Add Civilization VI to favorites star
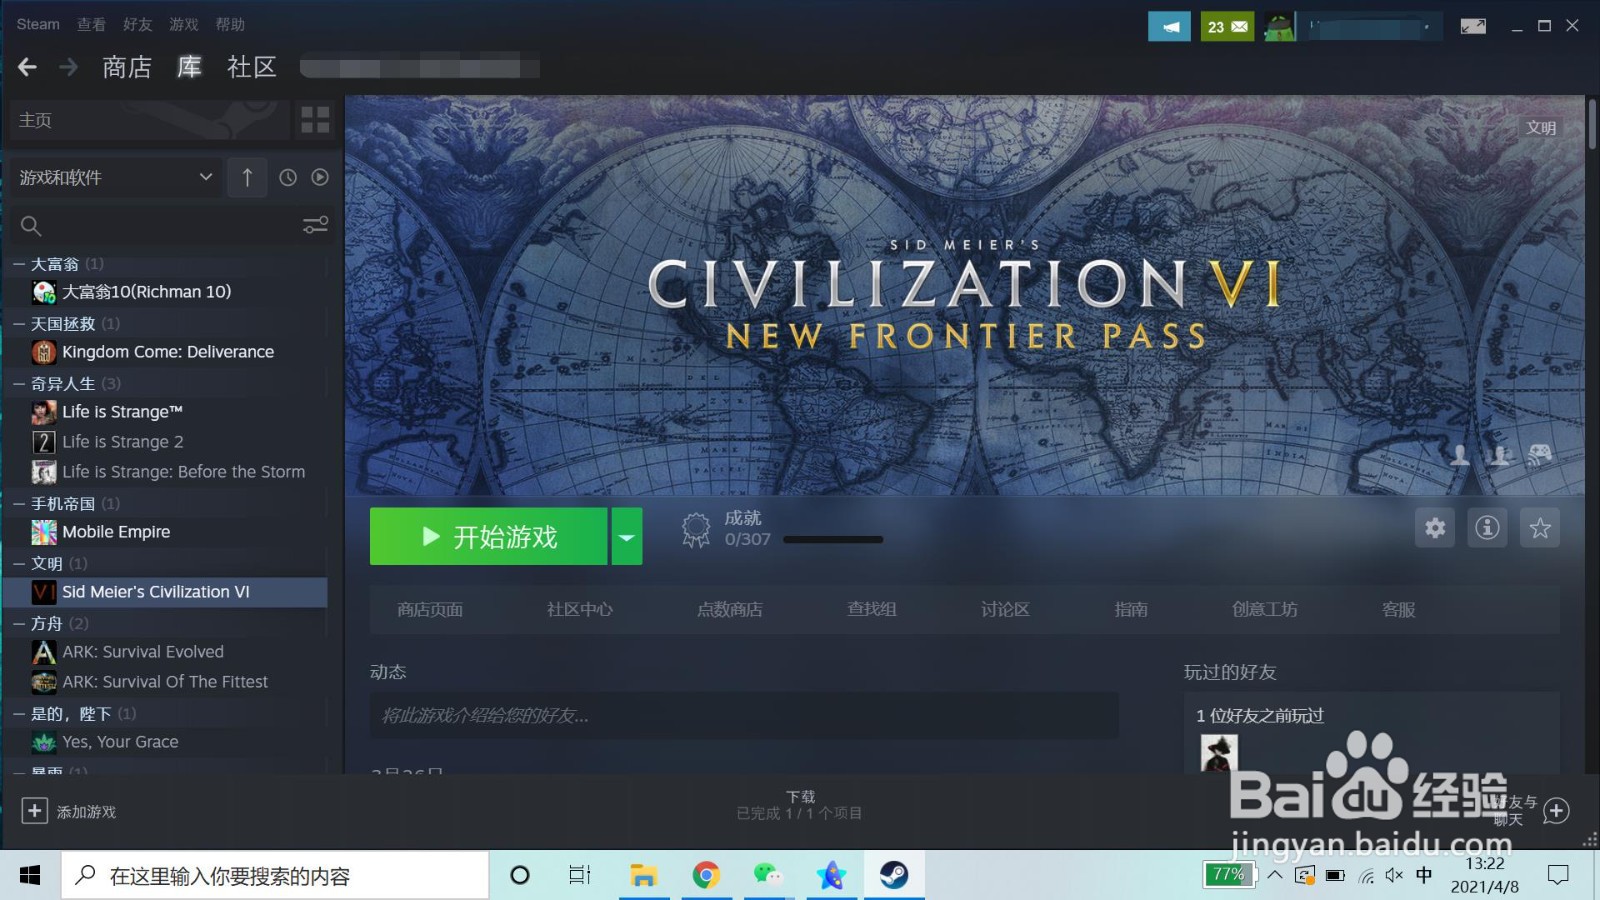The height and width of the screenshot is (900, 1600). (x=1540, y=527)
